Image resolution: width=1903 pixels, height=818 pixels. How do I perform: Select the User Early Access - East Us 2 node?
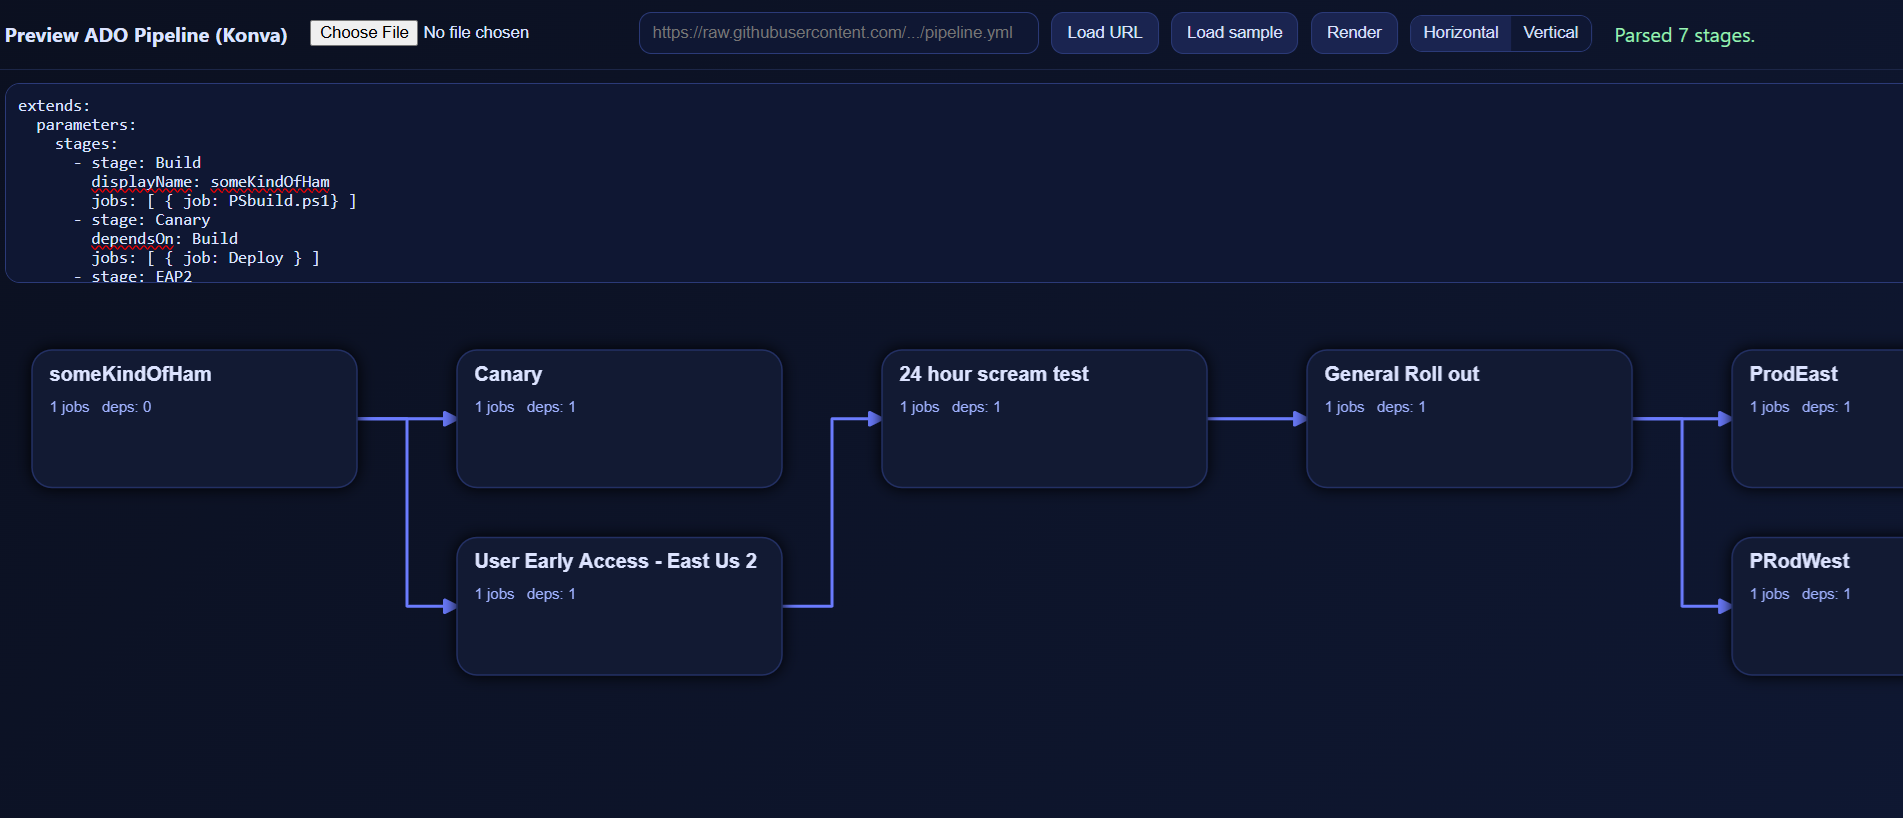pos(619,606)
